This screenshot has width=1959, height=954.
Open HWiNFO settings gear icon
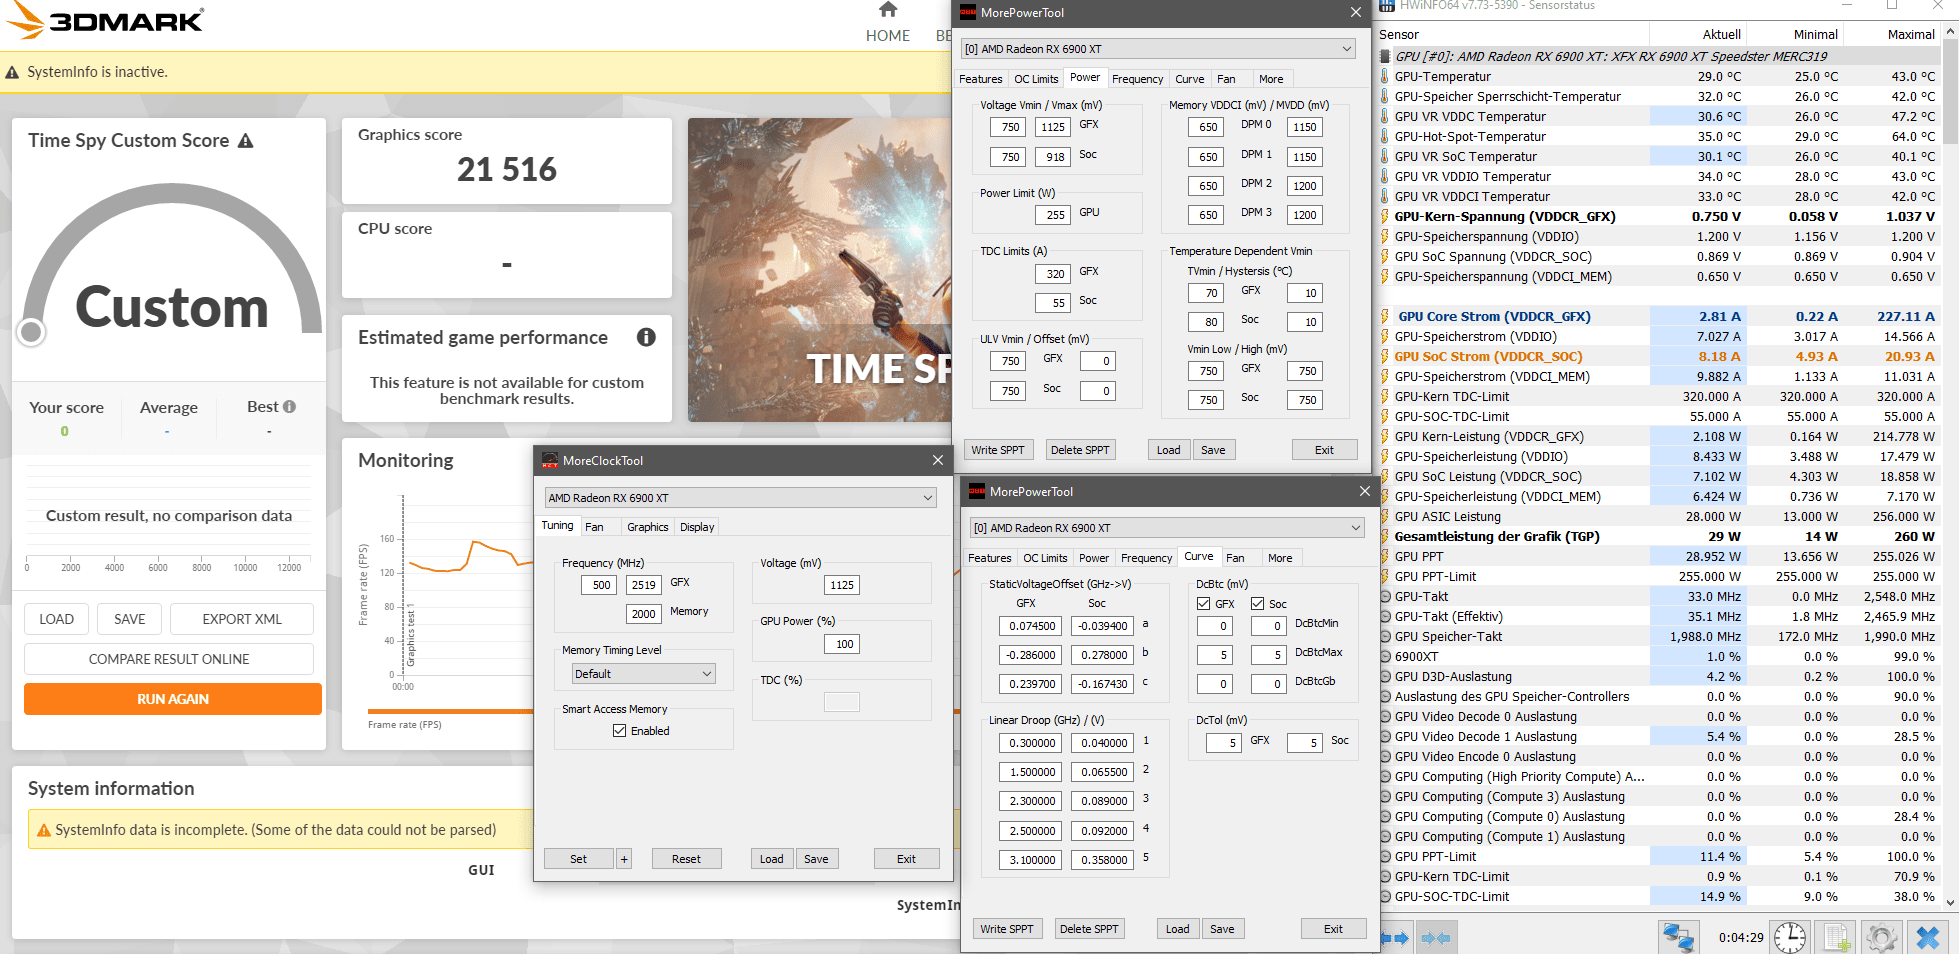pos(1882,937)
